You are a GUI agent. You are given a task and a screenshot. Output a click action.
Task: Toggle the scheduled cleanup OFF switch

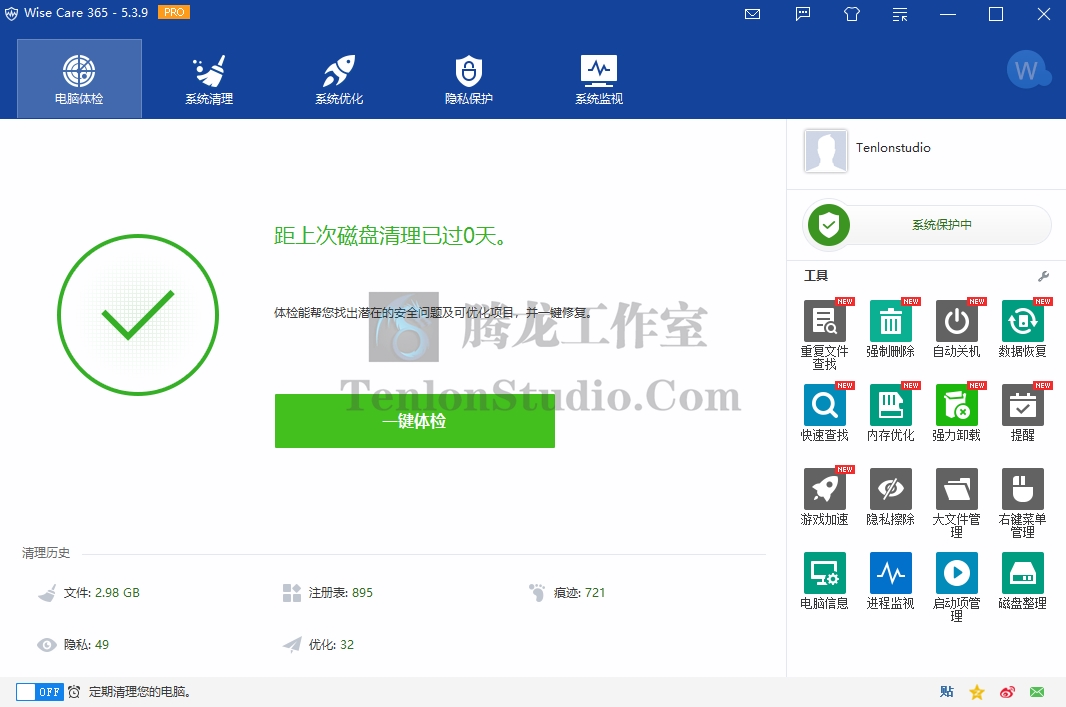tap(39, 692)
